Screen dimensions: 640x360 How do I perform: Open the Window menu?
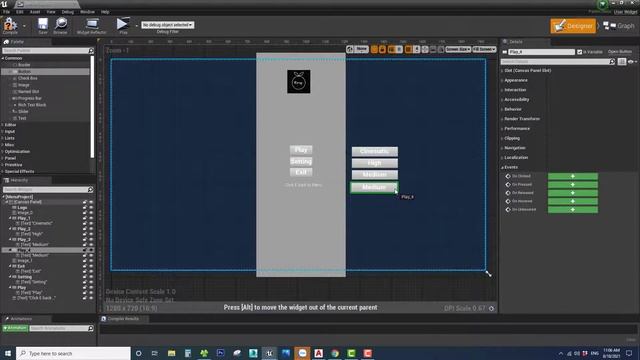pos(87,12)
